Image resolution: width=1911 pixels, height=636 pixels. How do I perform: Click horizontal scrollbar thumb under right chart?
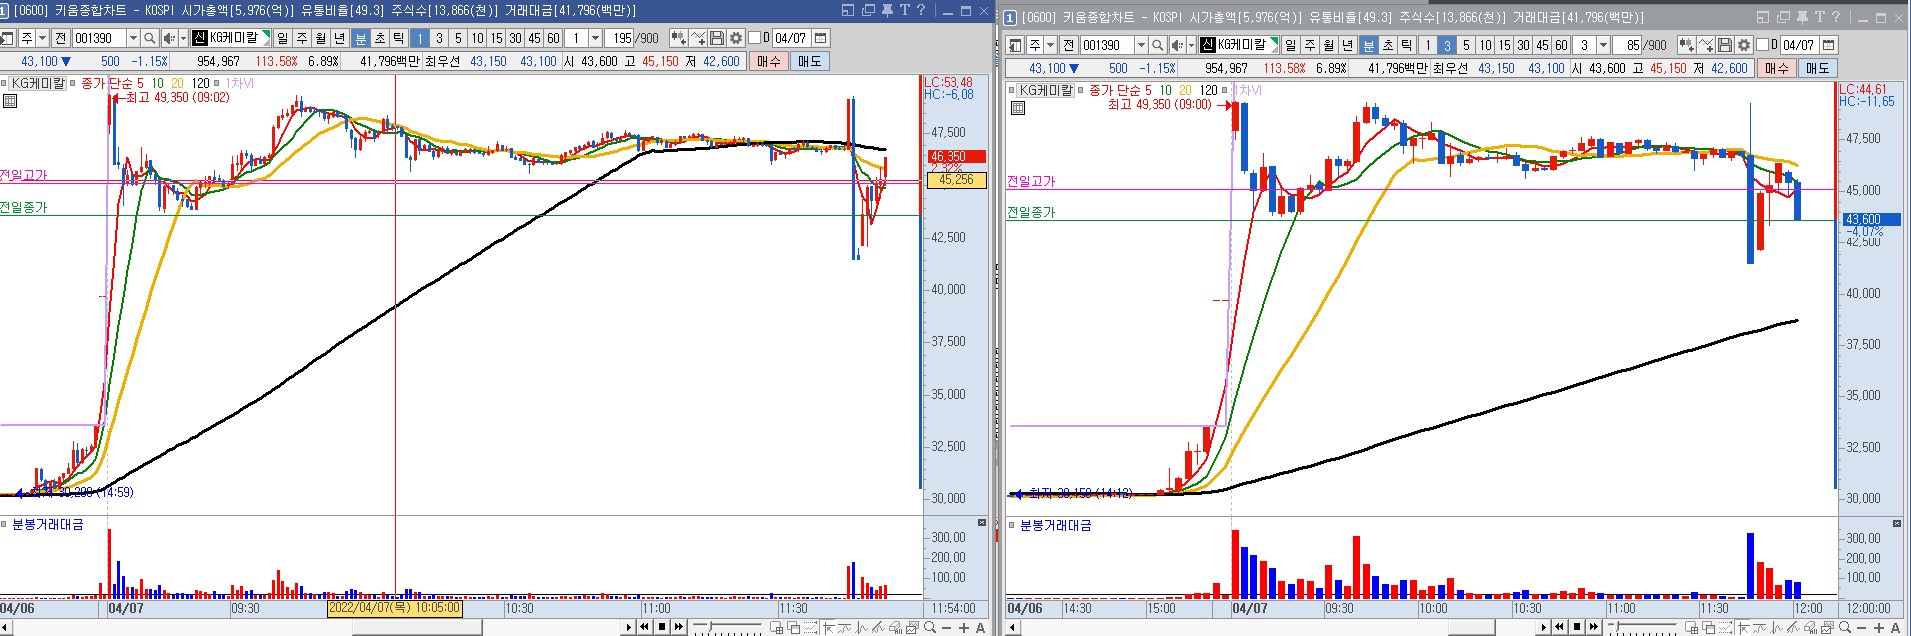tap(1471, 628)
